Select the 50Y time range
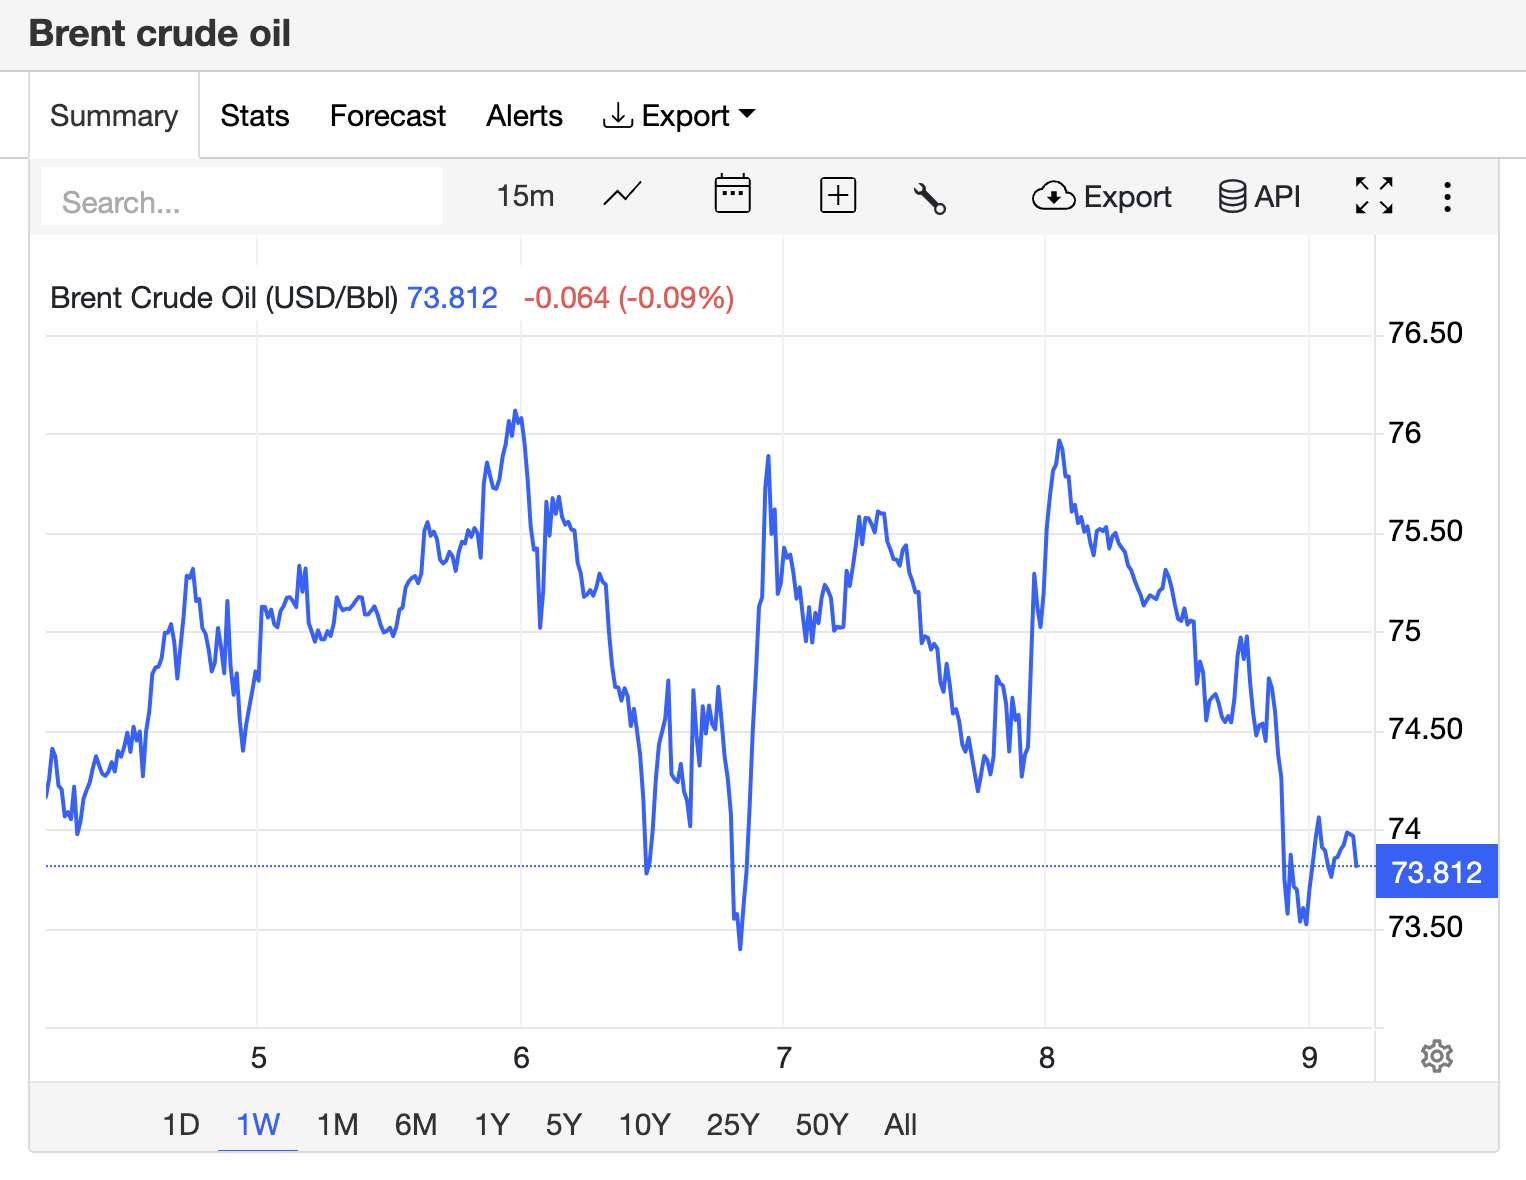The width and height of the screenshot is (1526, 1180). point(822,1125)
